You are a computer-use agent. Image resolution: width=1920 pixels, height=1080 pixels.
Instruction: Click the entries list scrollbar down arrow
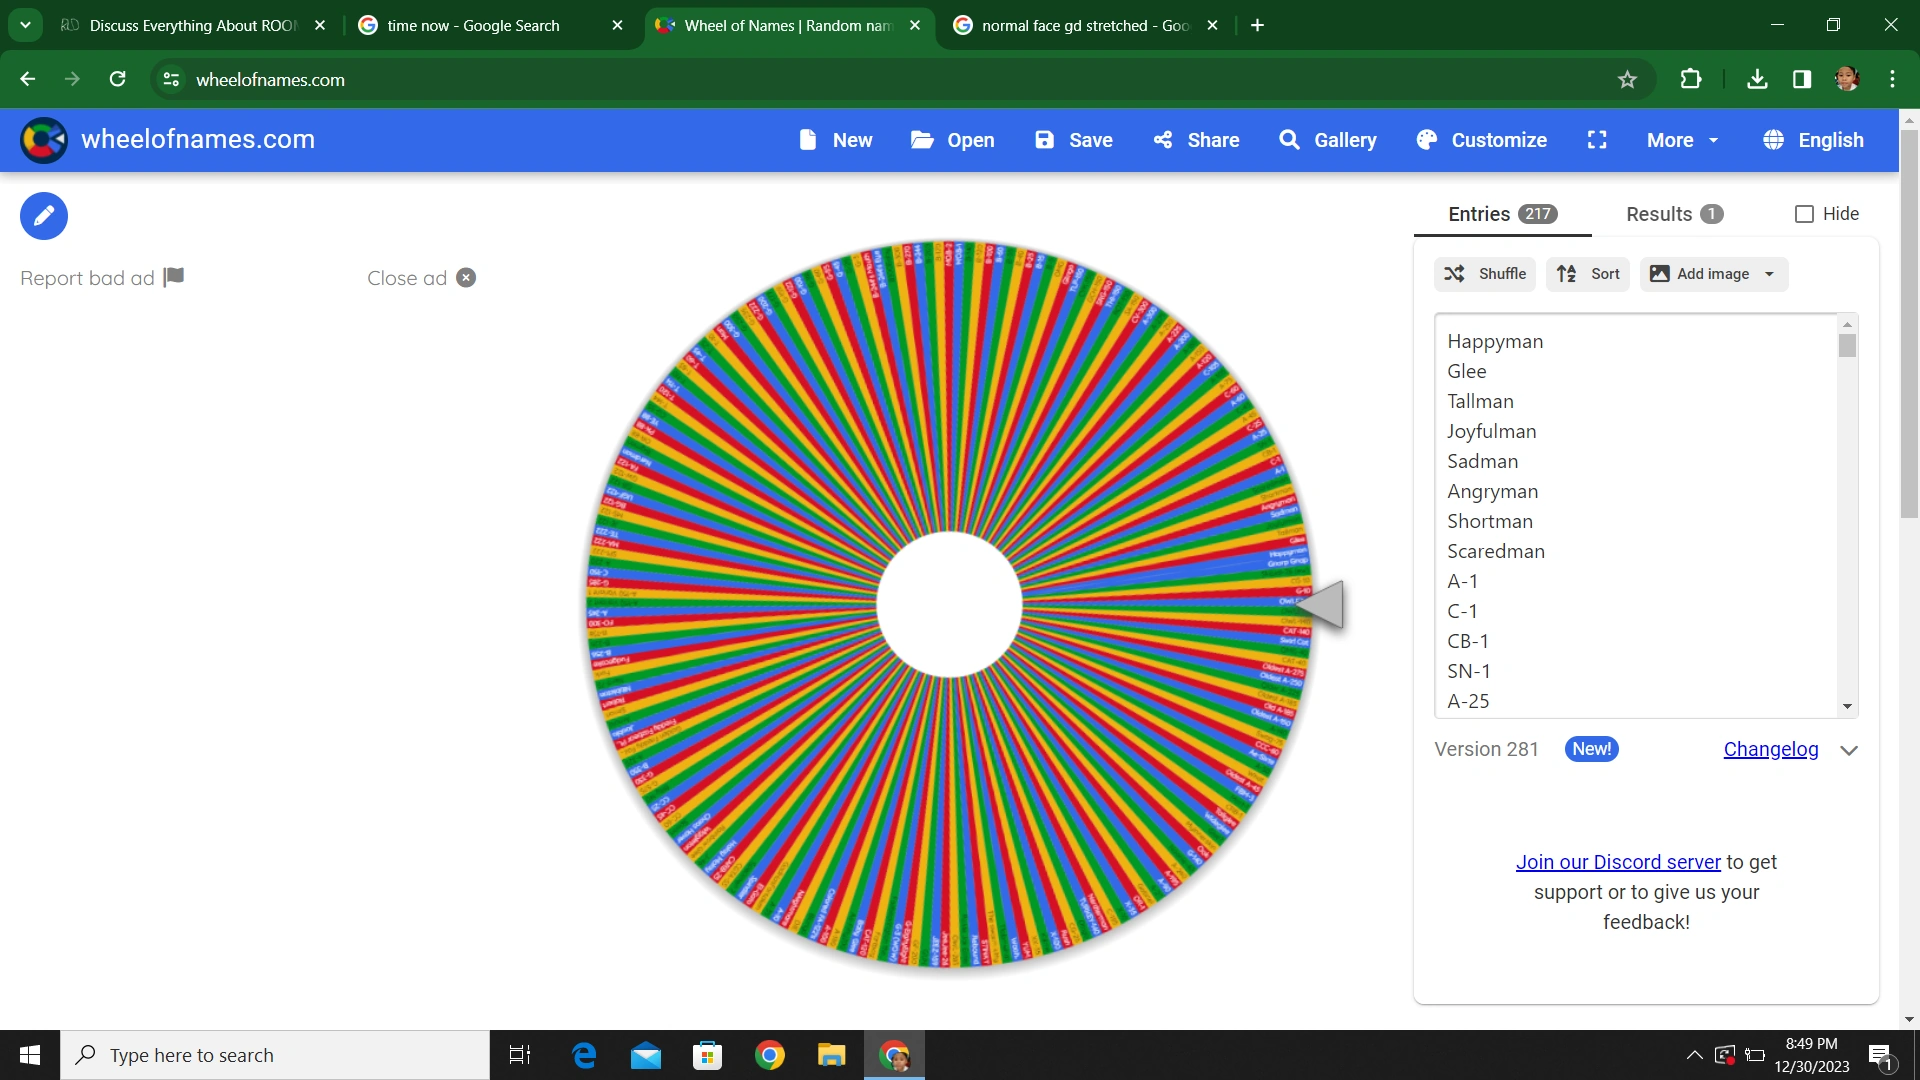pos(1847,706)
